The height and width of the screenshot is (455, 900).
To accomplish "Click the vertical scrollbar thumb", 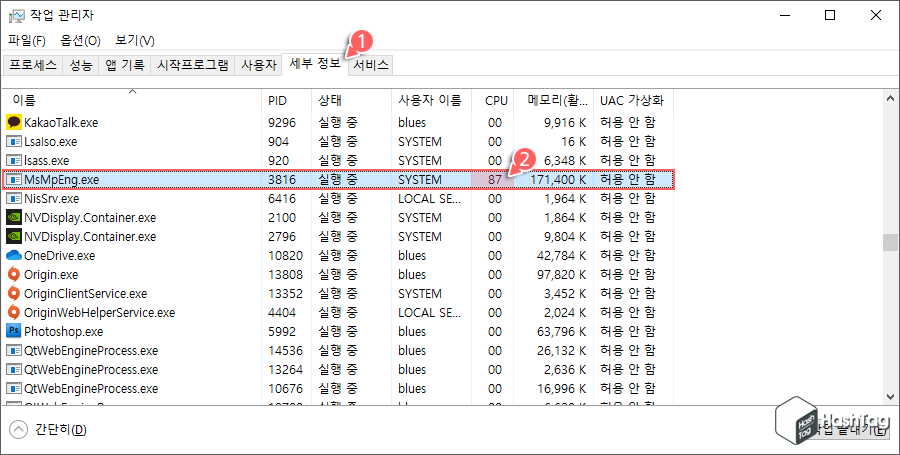I will pyautogui.click(x=890, y=242).
